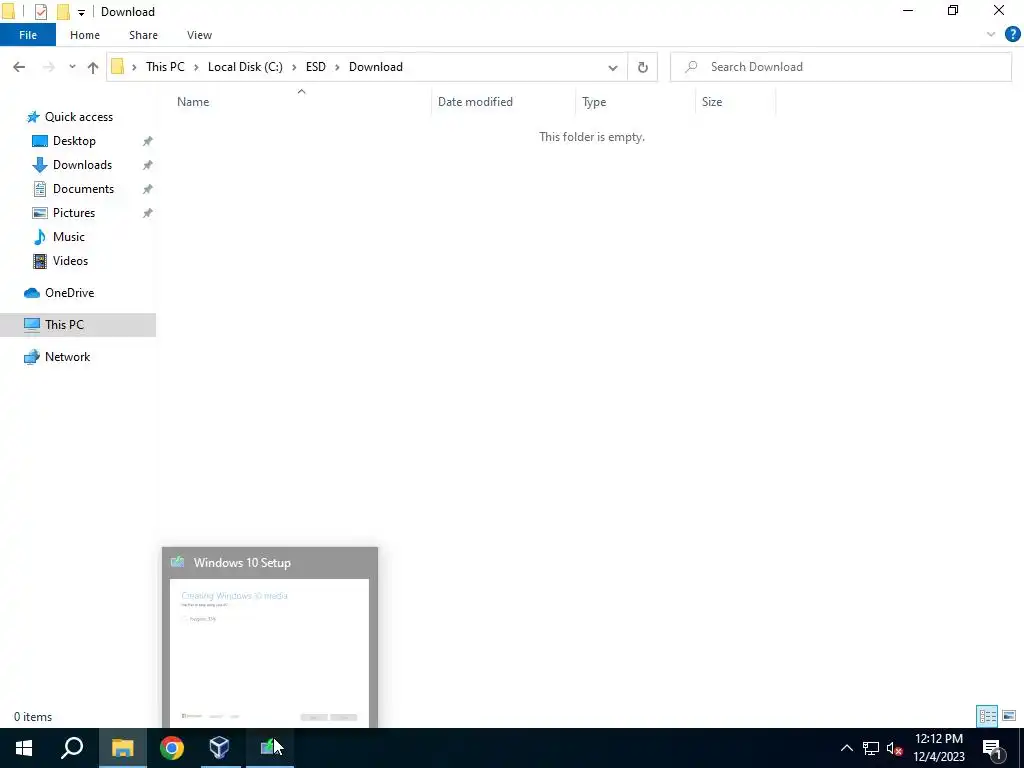Open Videos in the navigation pane
This screenshot has width=1024, height=768.
pos(70,261)
